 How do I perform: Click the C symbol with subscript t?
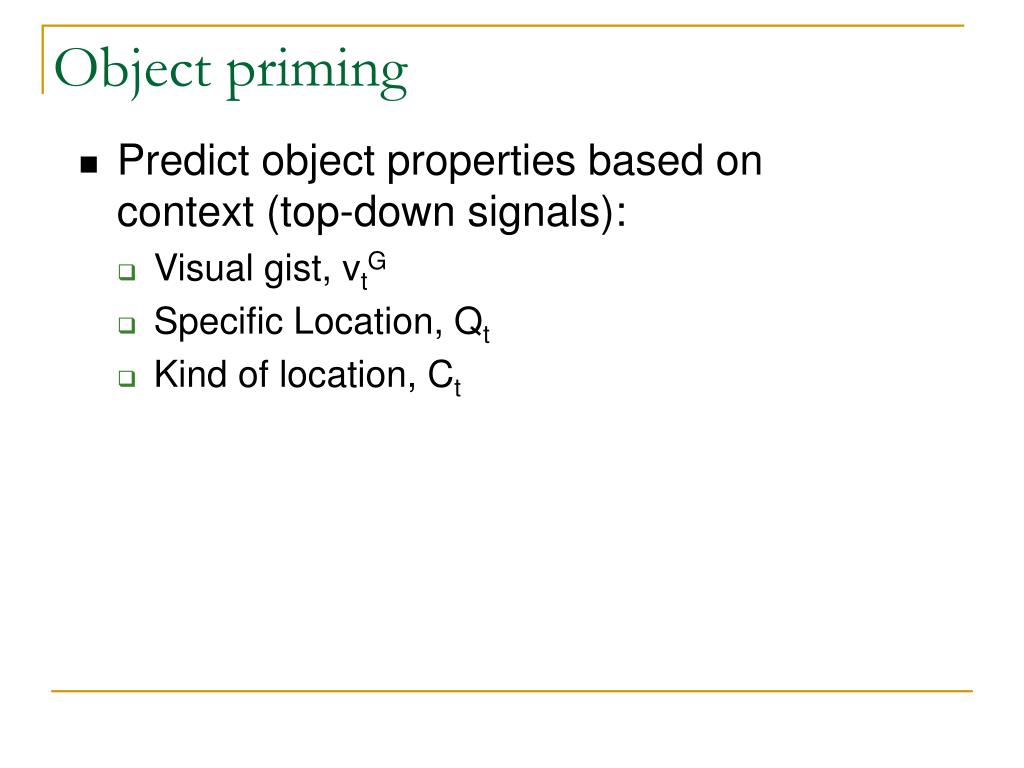(444, 377)
